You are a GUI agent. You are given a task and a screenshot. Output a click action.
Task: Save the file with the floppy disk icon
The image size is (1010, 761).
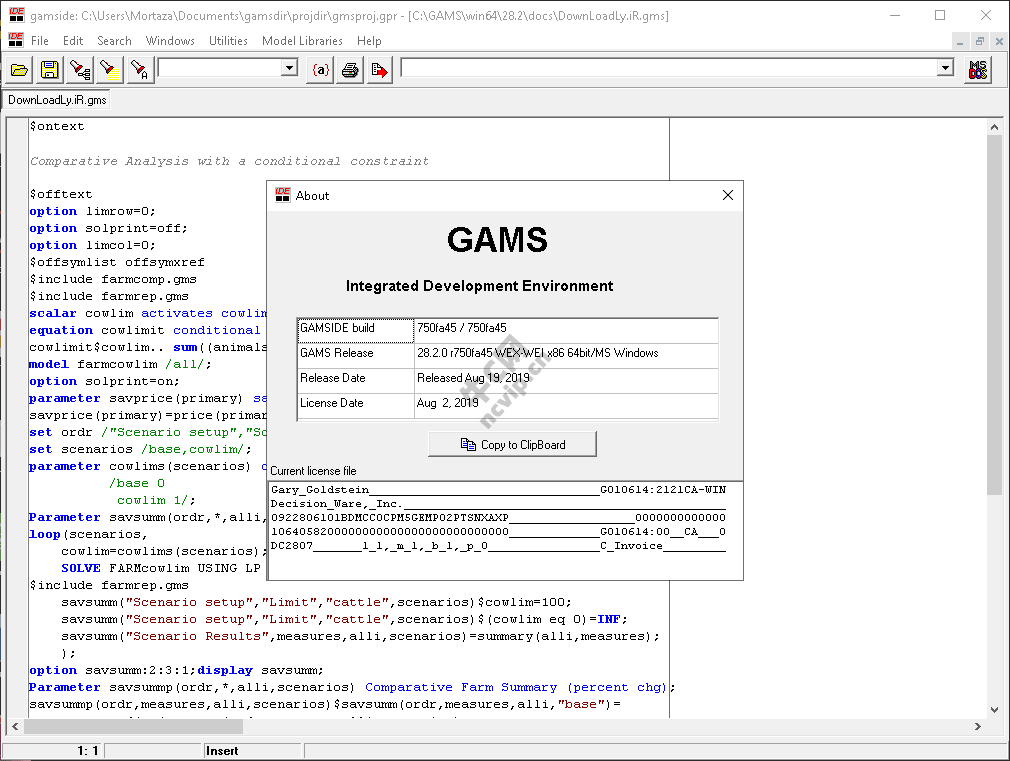[50, 70]
